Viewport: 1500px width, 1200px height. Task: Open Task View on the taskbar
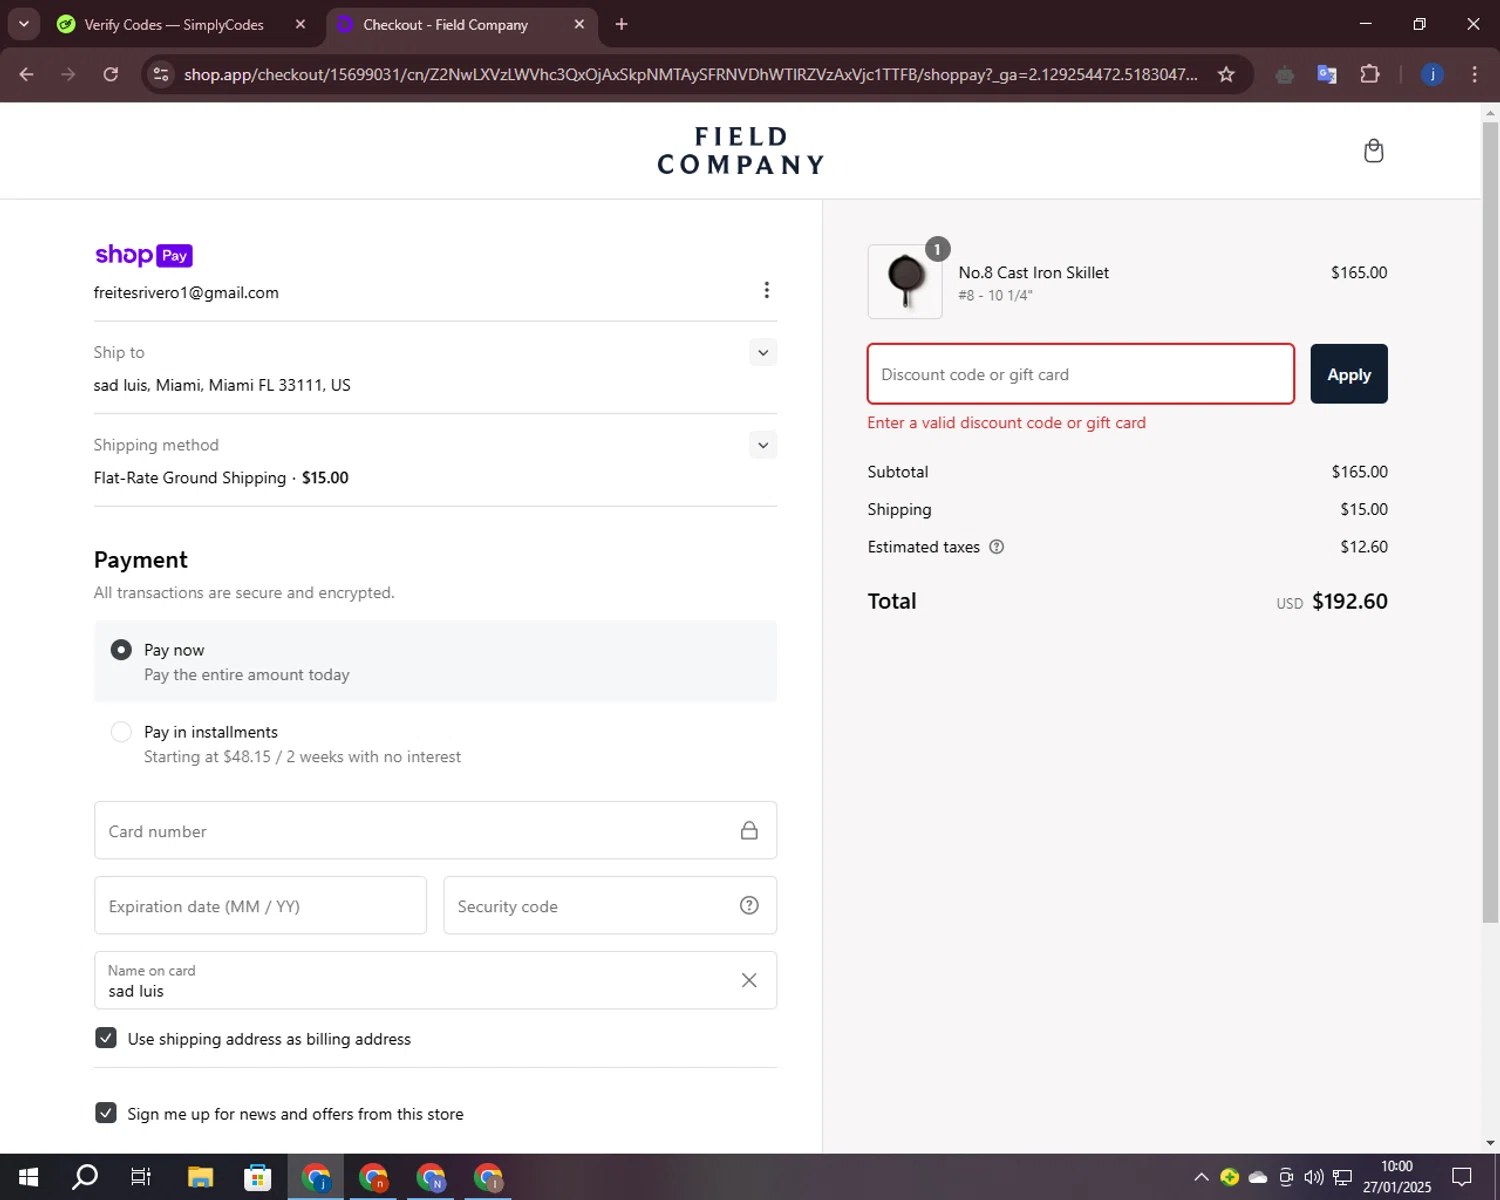(141, 1177)
